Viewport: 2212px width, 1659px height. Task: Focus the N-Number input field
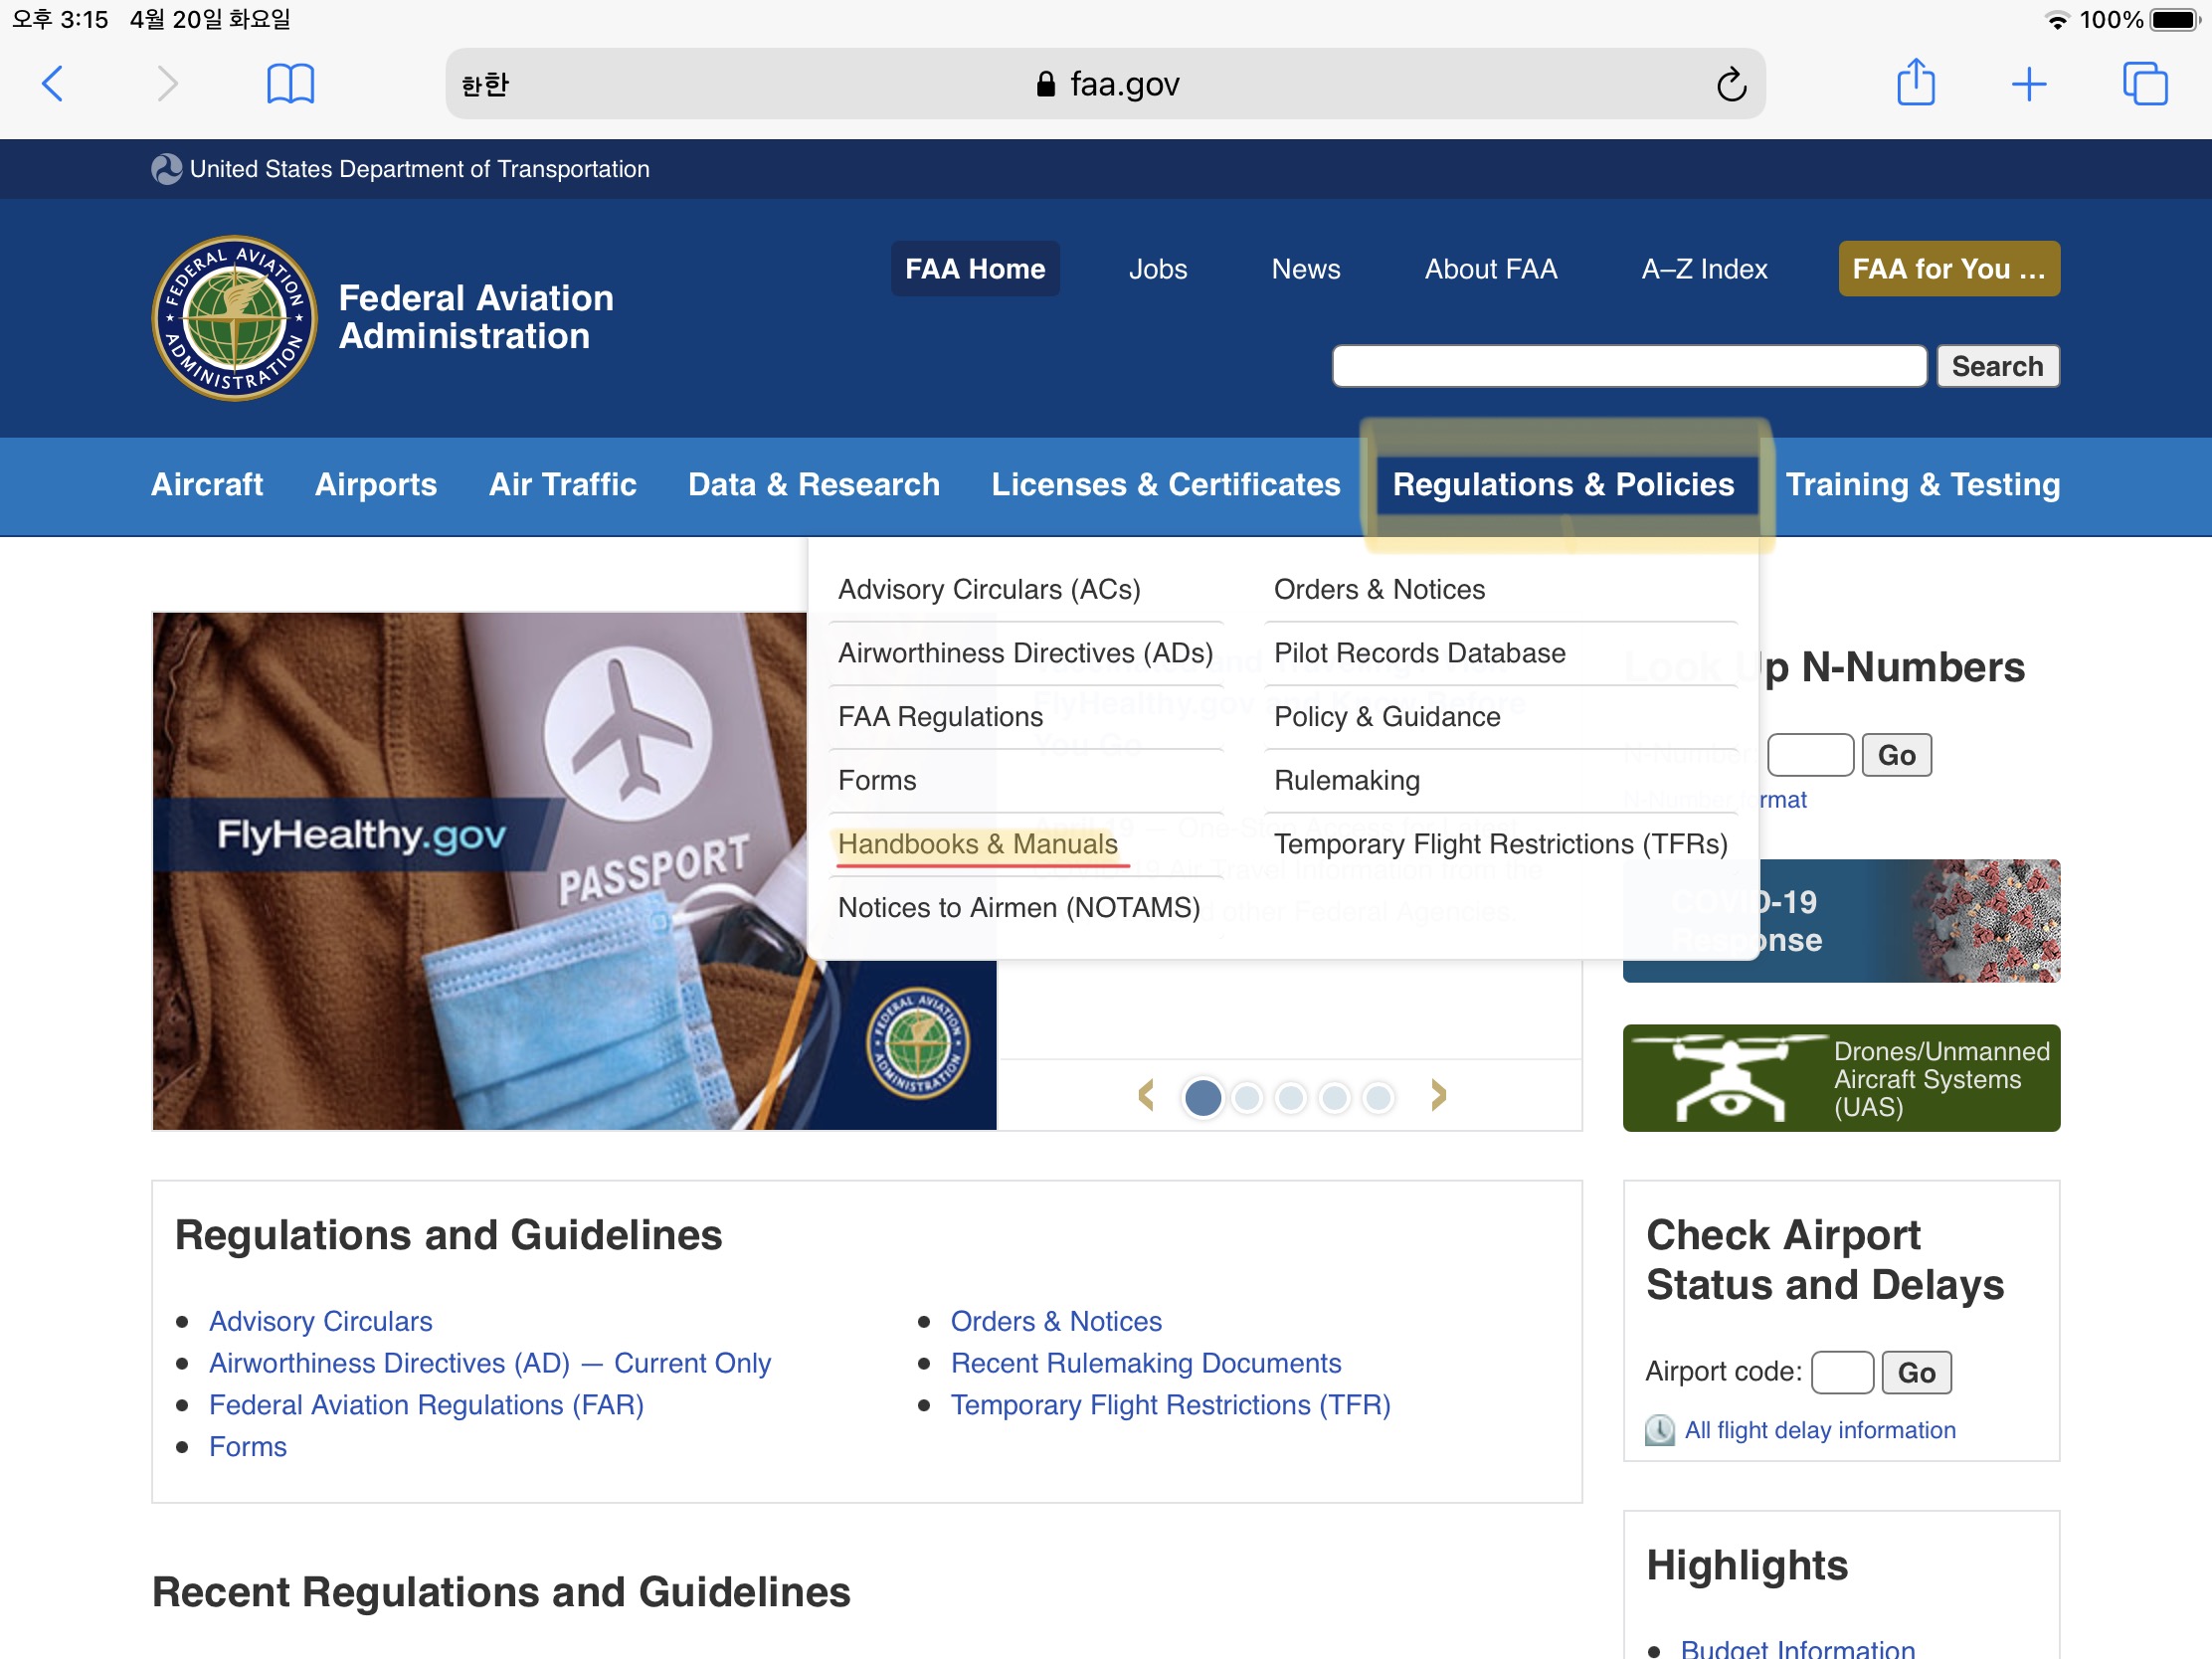[1811, 755]
